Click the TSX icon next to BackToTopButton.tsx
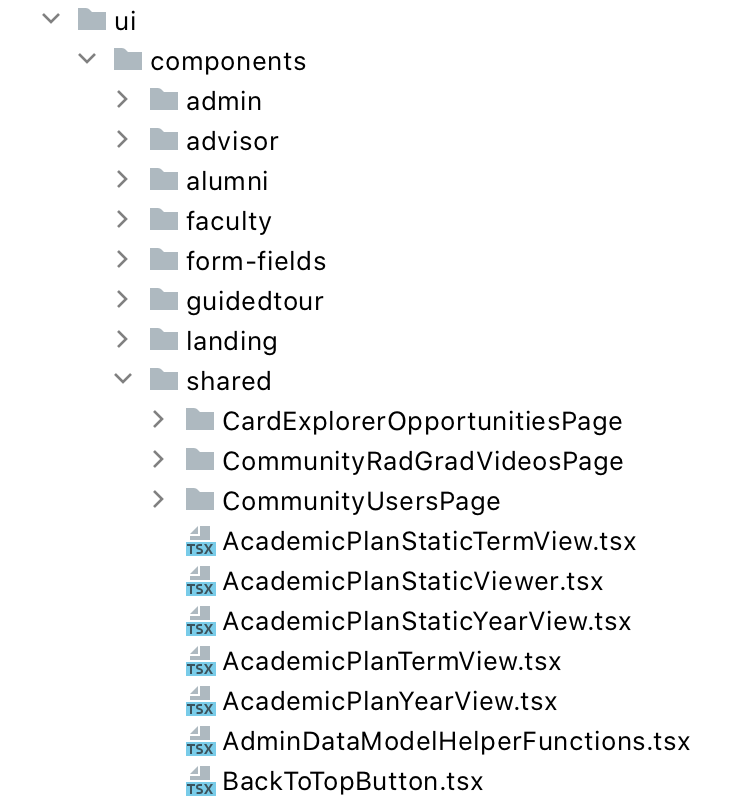The width and height of the screenshot is (756, 804). point(201,781)
